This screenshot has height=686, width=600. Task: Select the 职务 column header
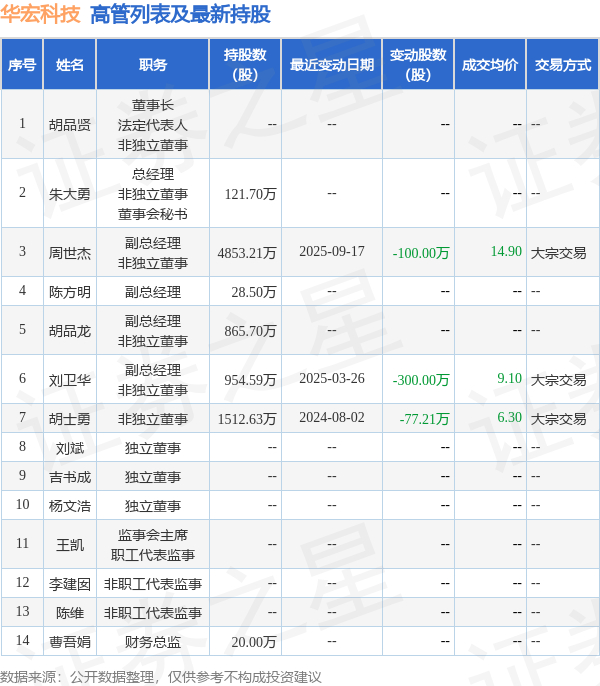(153, 65)
